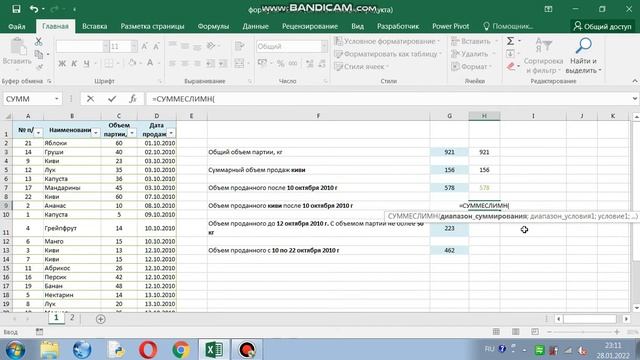Screen dimensions: 640x360
Task: Cancel formula entry with X icon
Action: tap(91, 99)
